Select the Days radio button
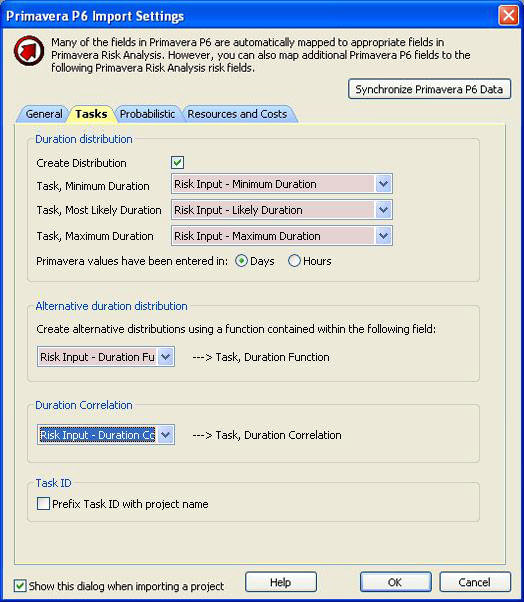 [x=241, y=261]
